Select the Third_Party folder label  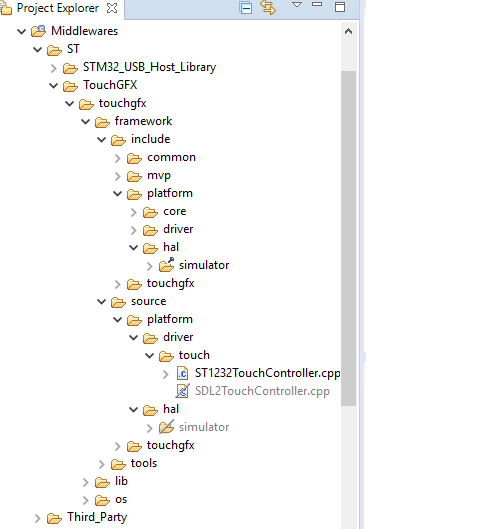point(97,517)
